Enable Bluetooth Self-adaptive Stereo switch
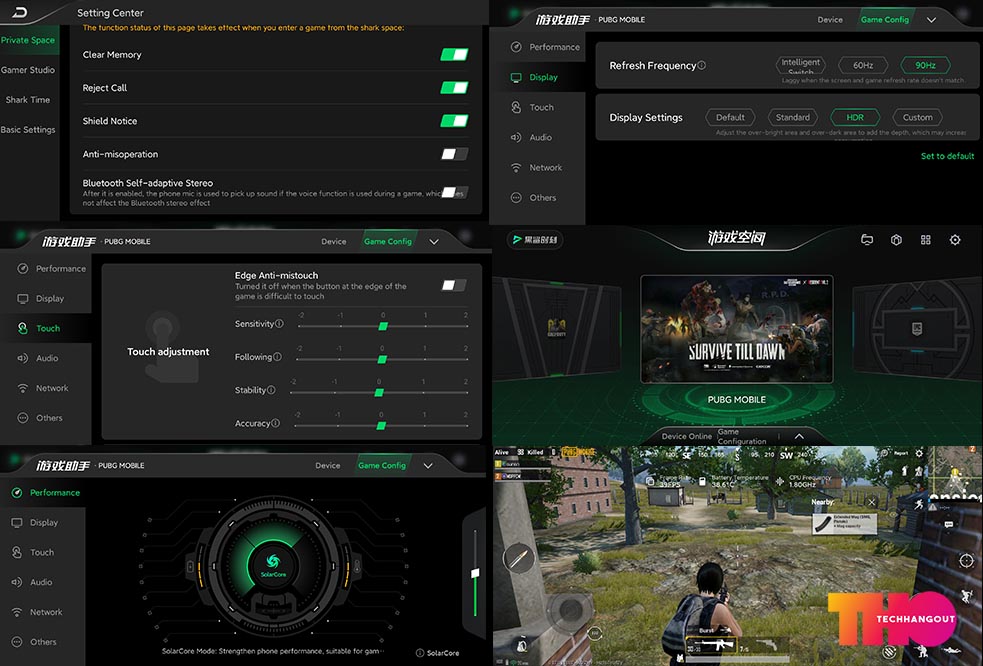 pyautogui.click(x=454, y=193)
